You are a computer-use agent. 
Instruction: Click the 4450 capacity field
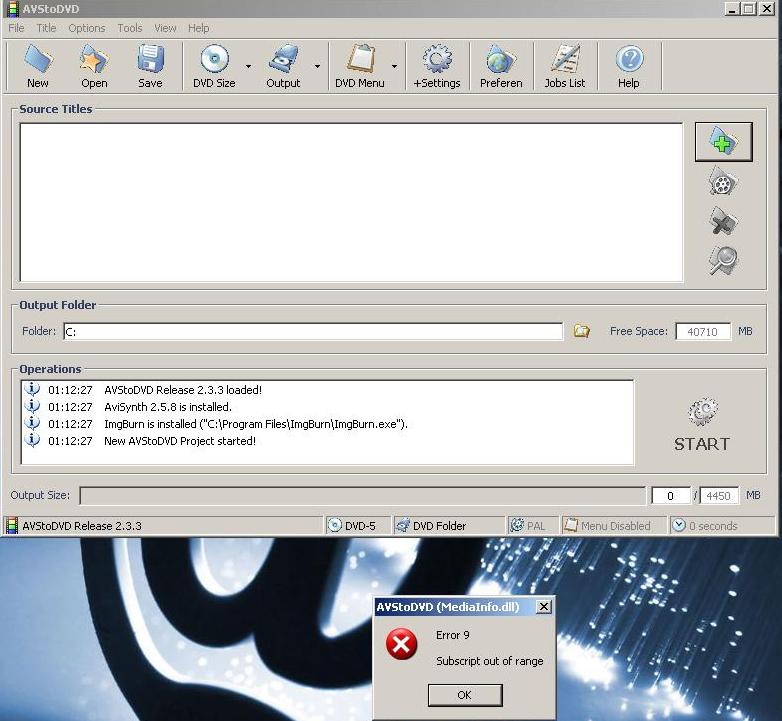tap(719, 496)
